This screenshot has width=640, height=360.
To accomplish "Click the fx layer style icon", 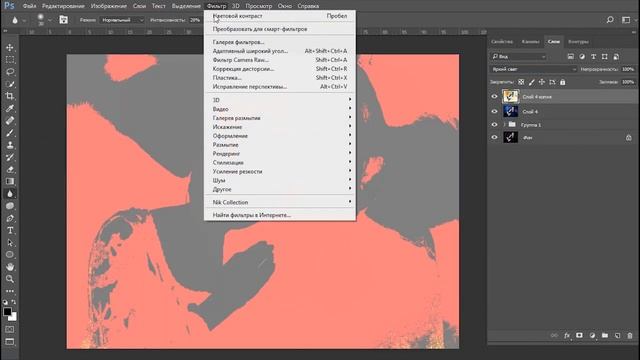I will point(567,336).
